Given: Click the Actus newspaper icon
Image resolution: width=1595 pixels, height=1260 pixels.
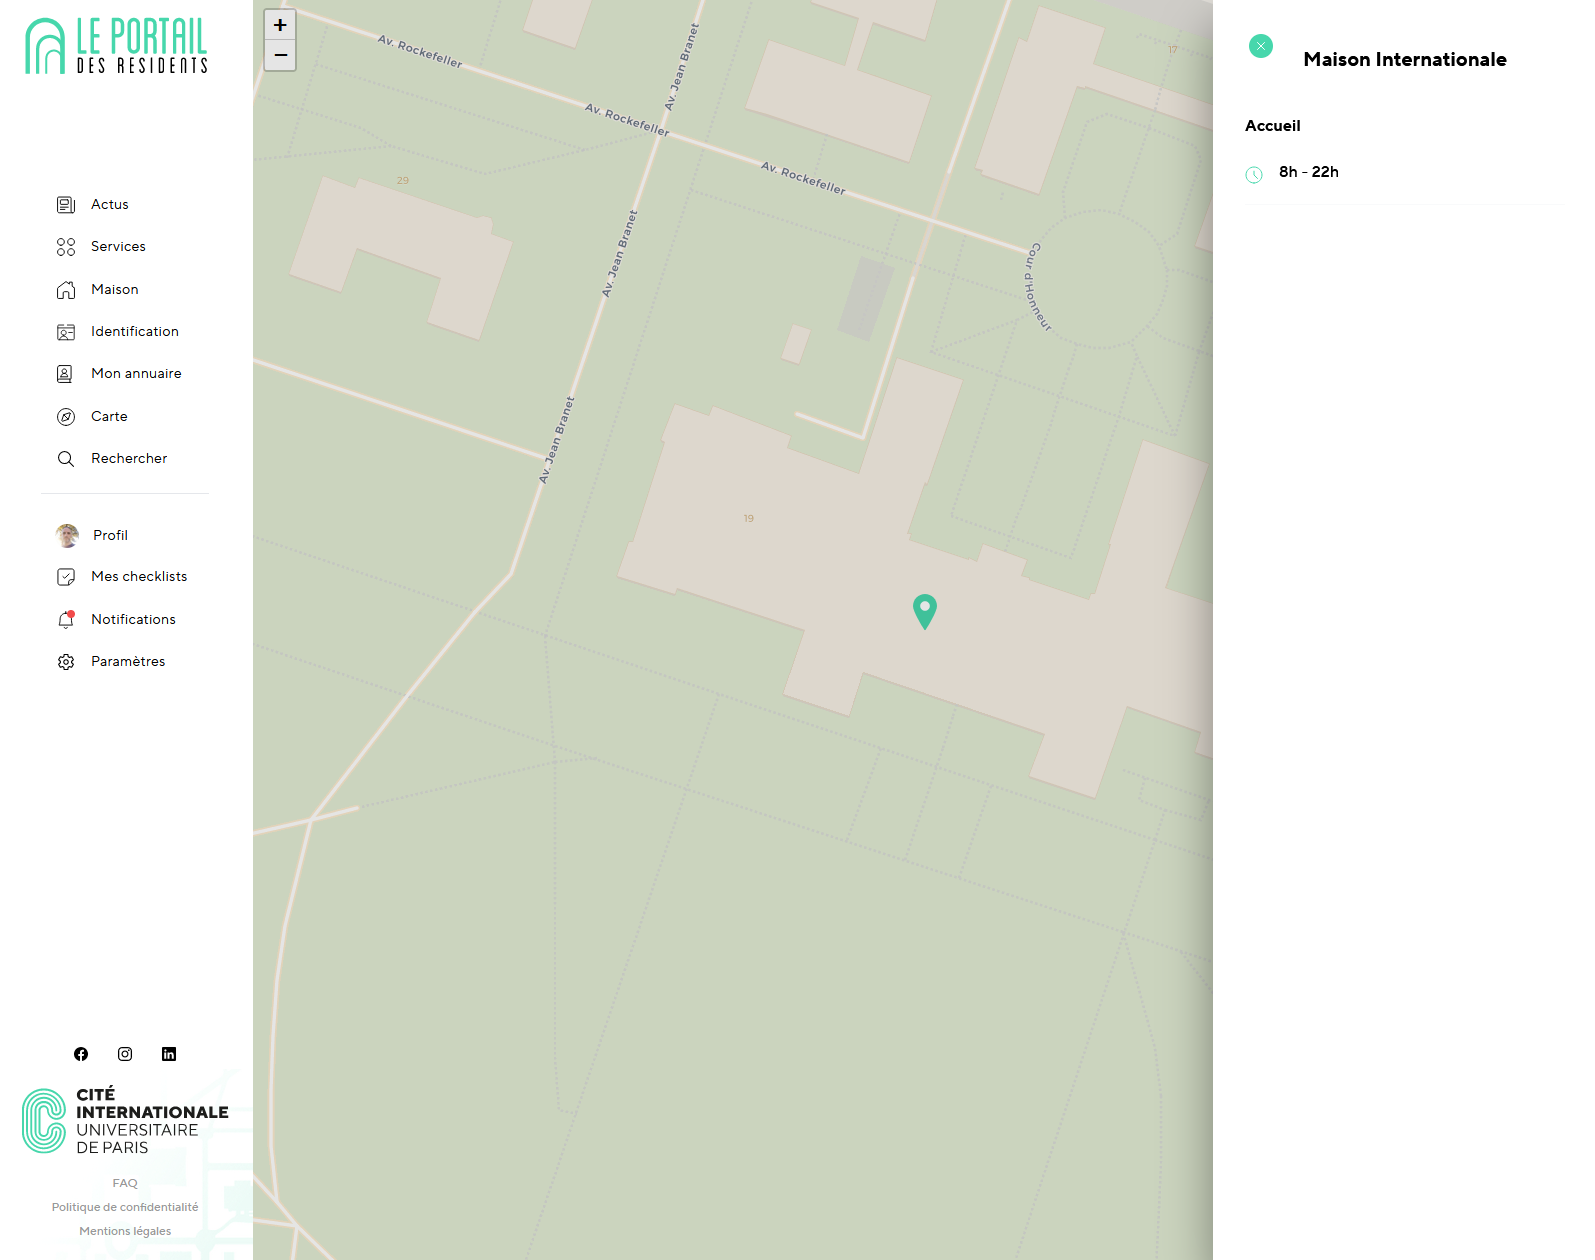Looking at the screenshot, I should pyautogui.click(x=66, y=205).
